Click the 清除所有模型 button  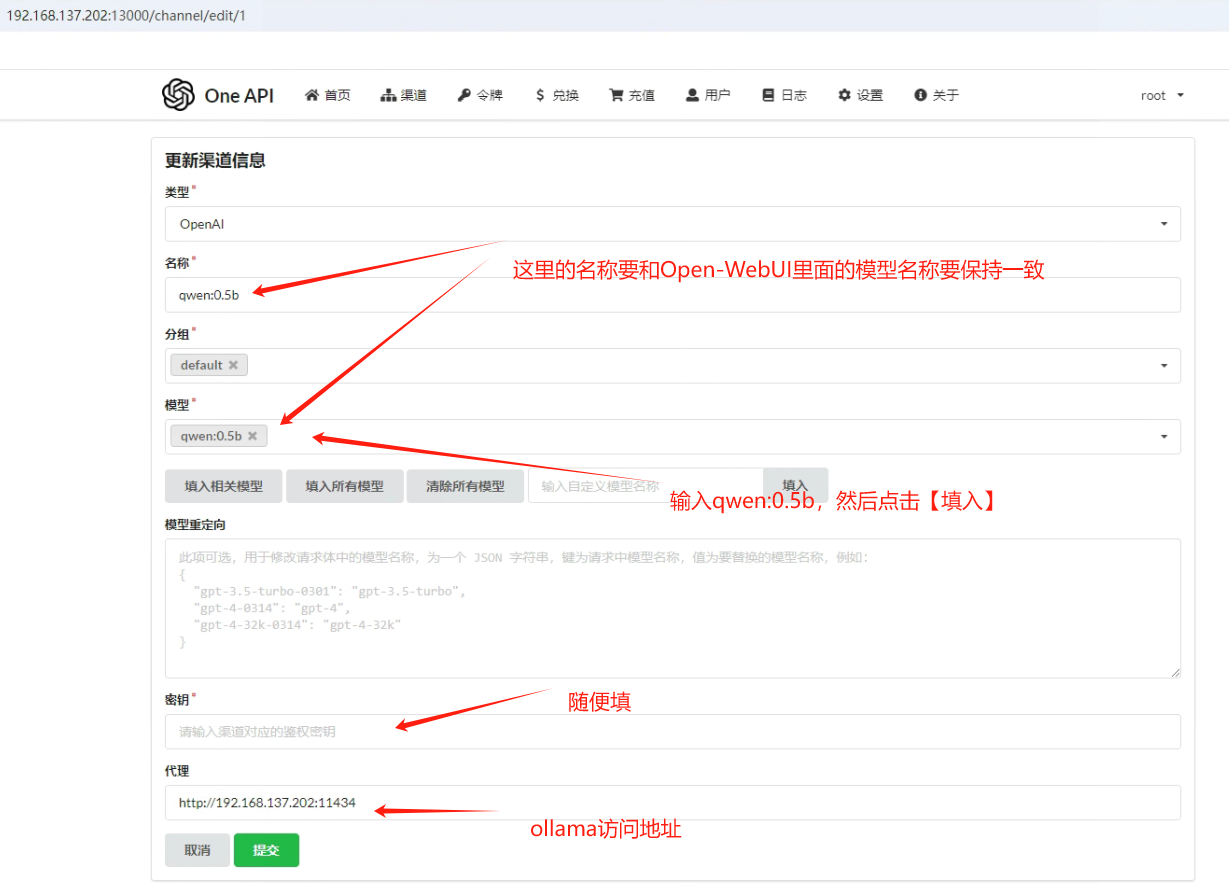pyautogui.click(x=465, y=486)
